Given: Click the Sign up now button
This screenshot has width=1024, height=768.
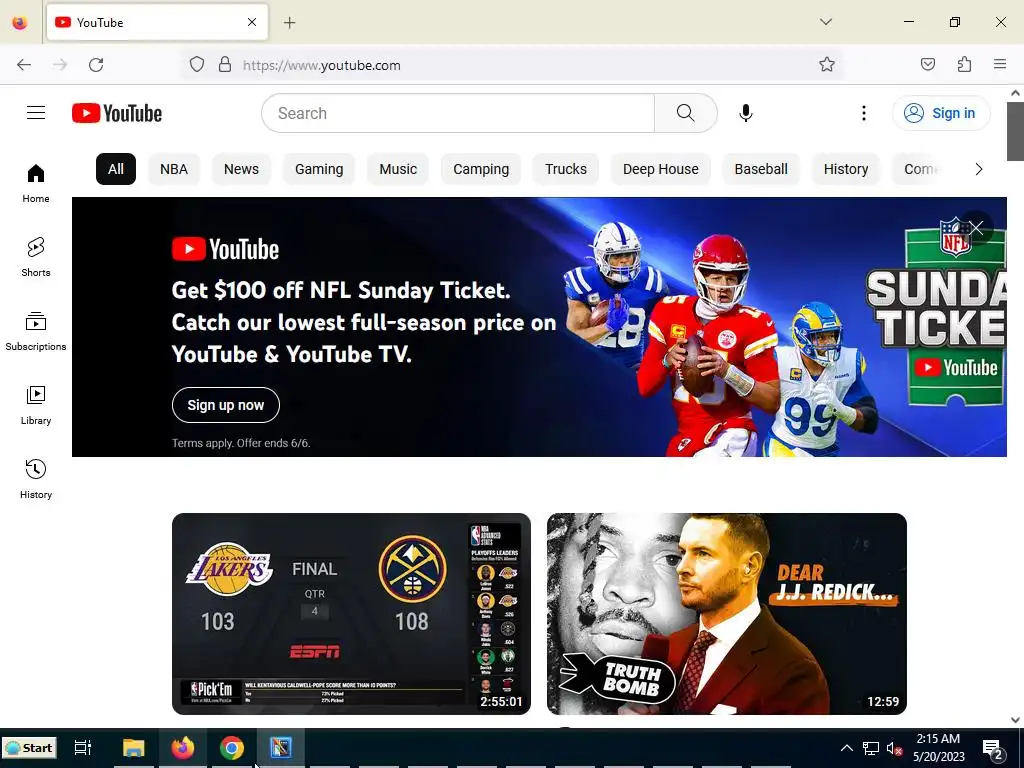Looking at the screenshot, I should coord(226,405).
